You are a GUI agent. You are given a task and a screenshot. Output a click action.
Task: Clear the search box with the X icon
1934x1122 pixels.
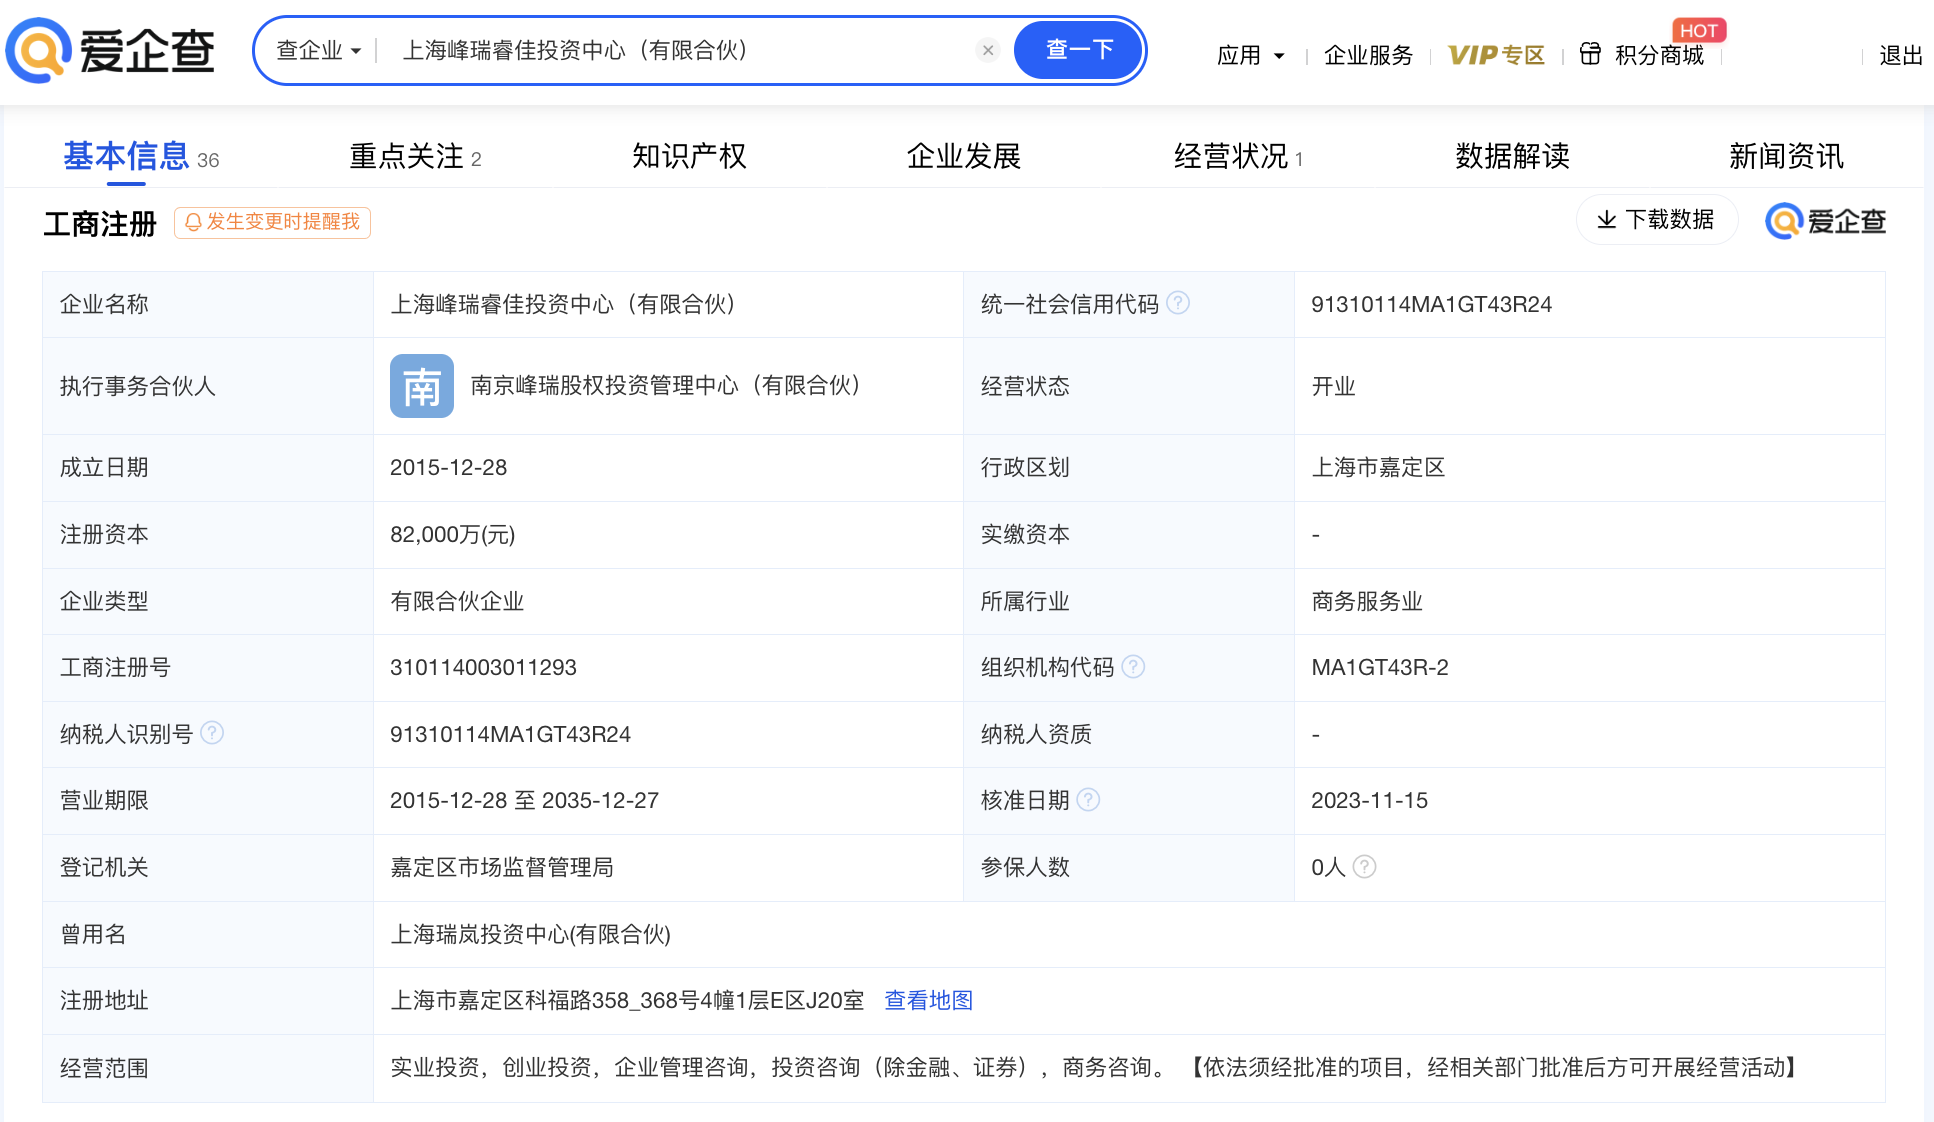pos(987,50)
